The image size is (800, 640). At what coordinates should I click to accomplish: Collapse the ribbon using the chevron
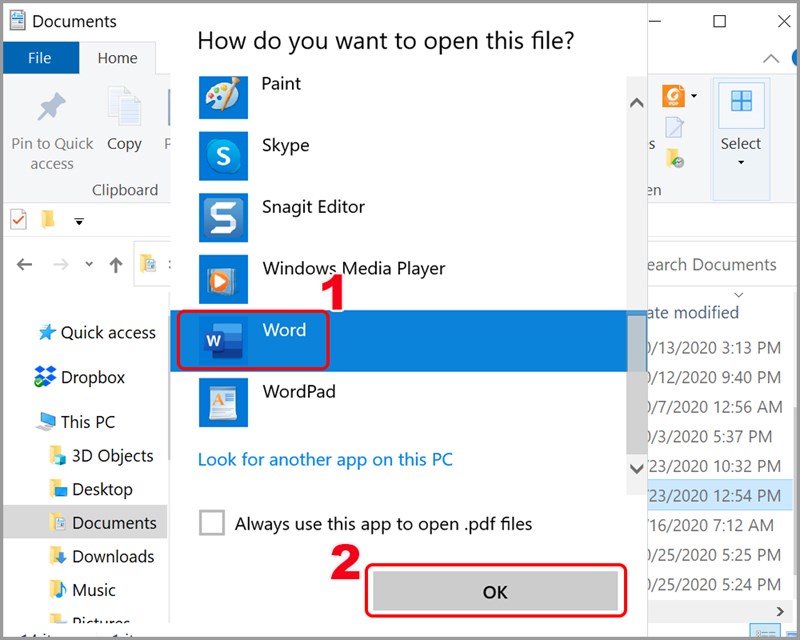coord(771,58)
